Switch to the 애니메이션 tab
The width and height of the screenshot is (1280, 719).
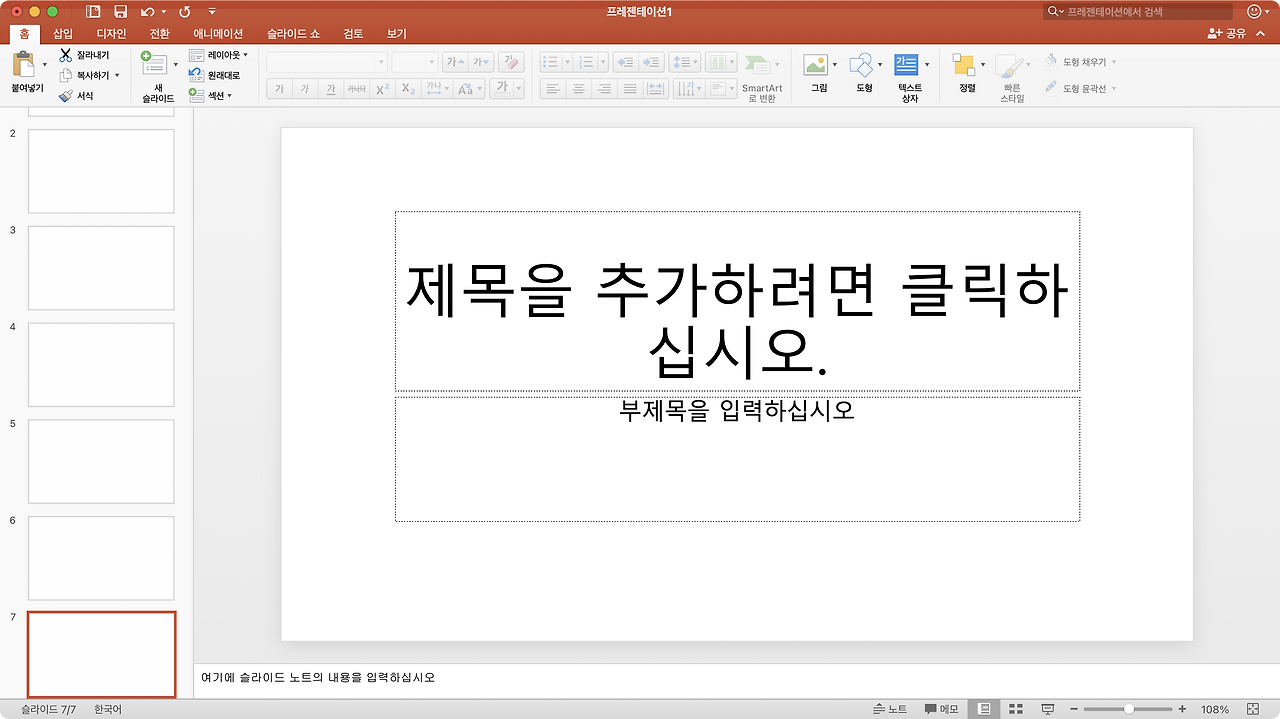[x=218, y=33]
